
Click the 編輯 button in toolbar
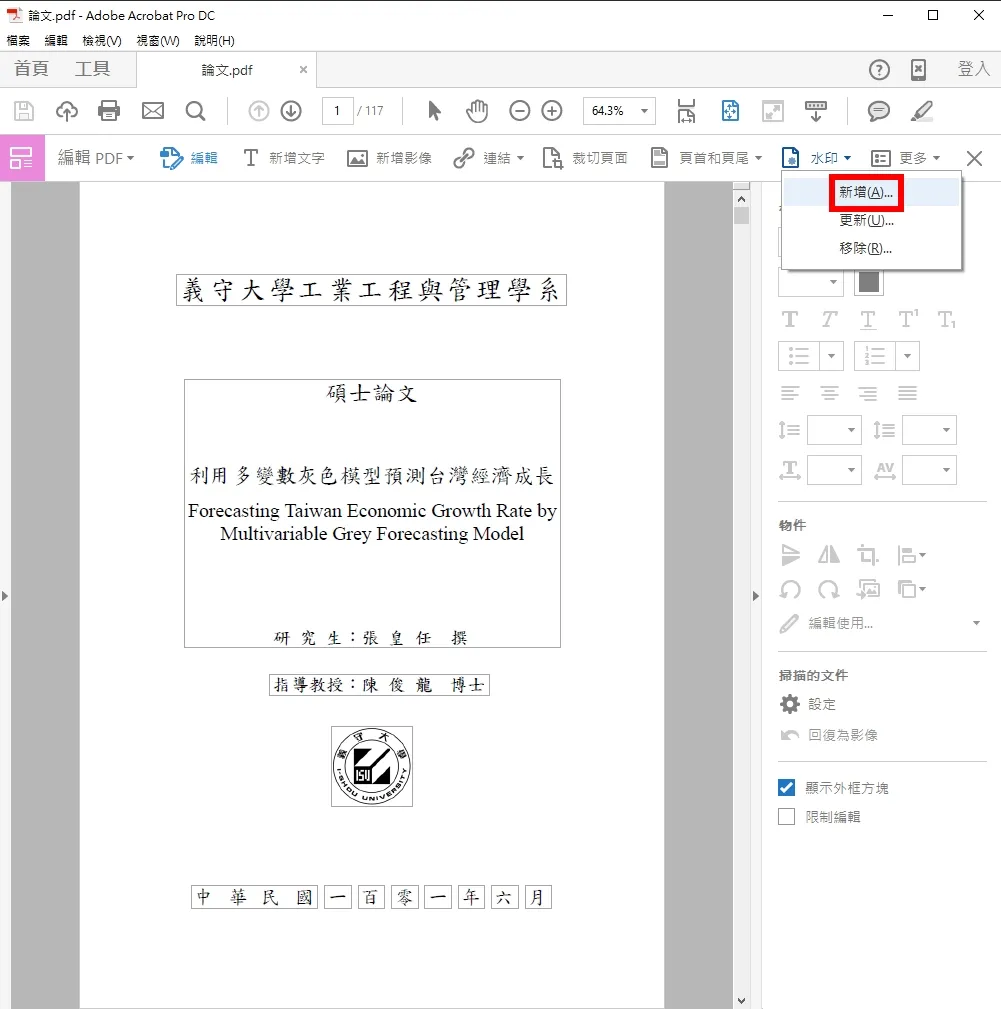[188, 158]
